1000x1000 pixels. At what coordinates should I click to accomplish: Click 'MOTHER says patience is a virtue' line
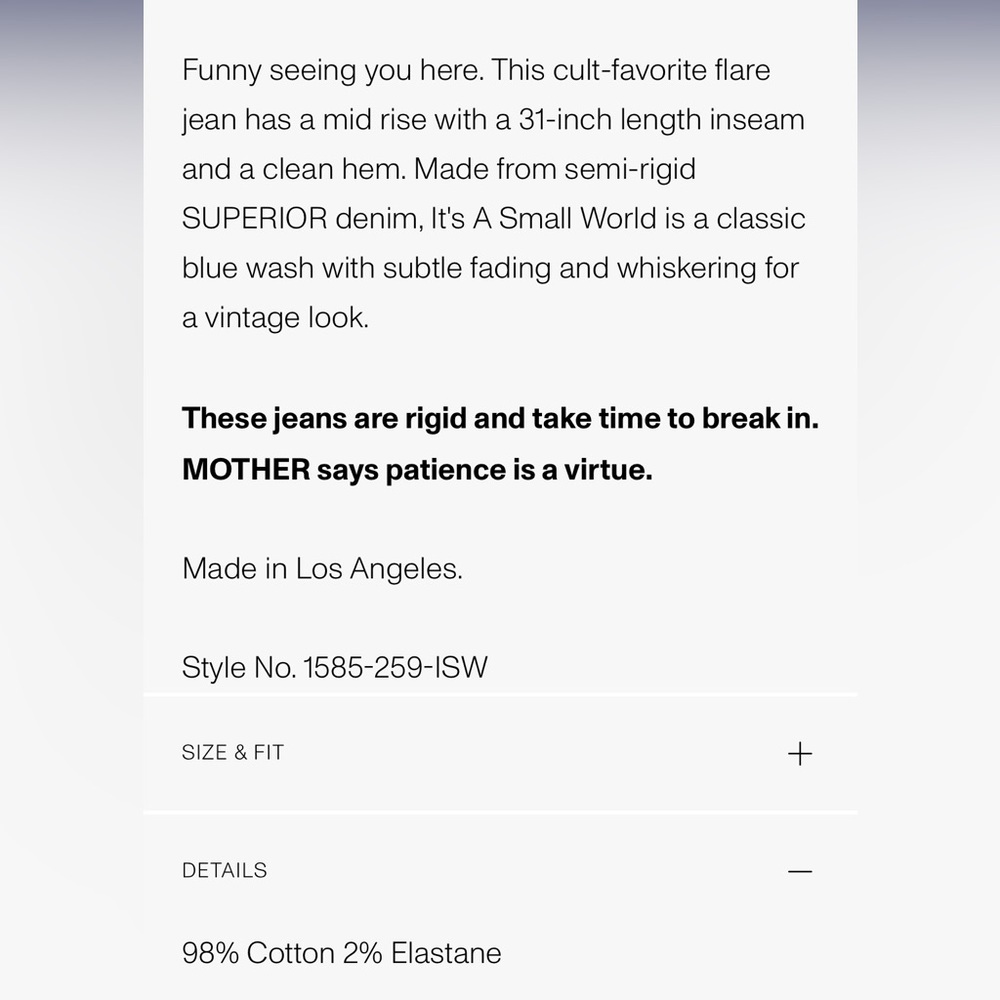(x=417, y=470)
